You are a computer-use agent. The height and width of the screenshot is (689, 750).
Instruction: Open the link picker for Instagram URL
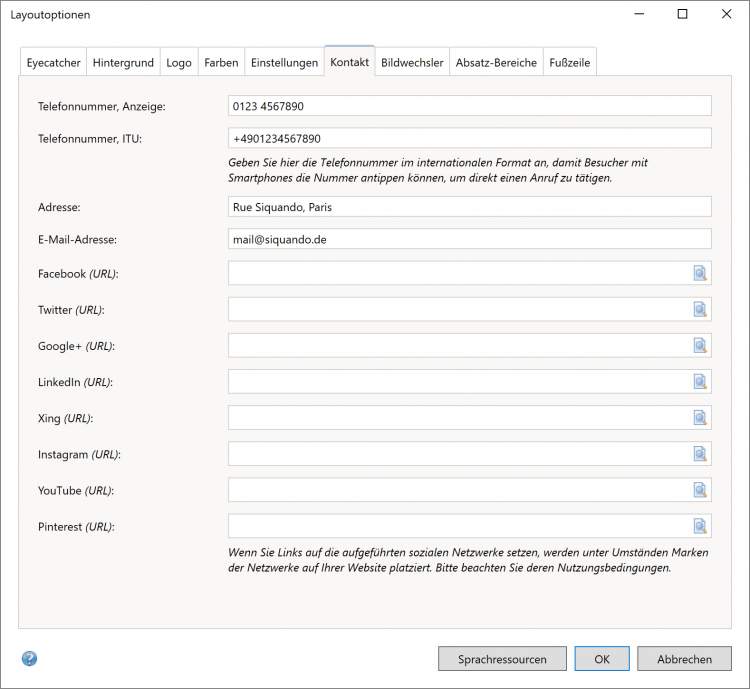[x=700, y=454]
